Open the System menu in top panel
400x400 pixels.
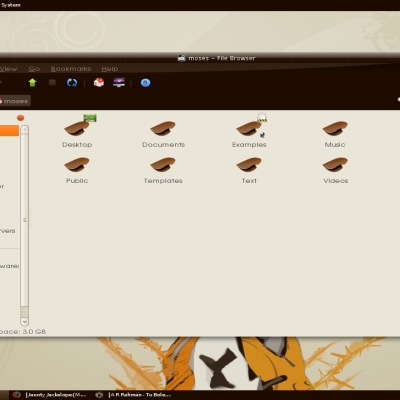pyautogui.click(x=11, y=5)
